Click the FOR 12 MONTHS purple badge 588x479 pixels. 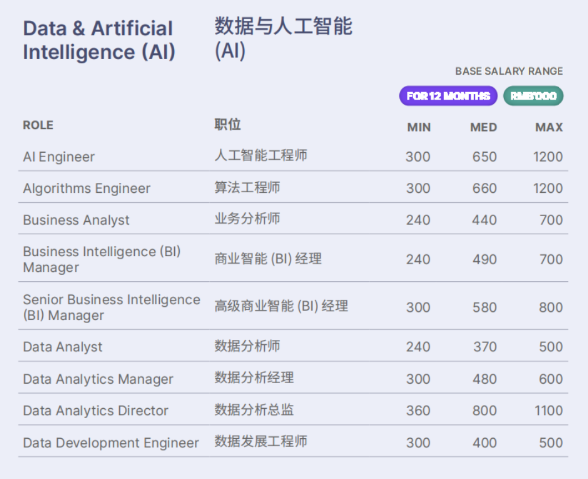tap(448, 96)
